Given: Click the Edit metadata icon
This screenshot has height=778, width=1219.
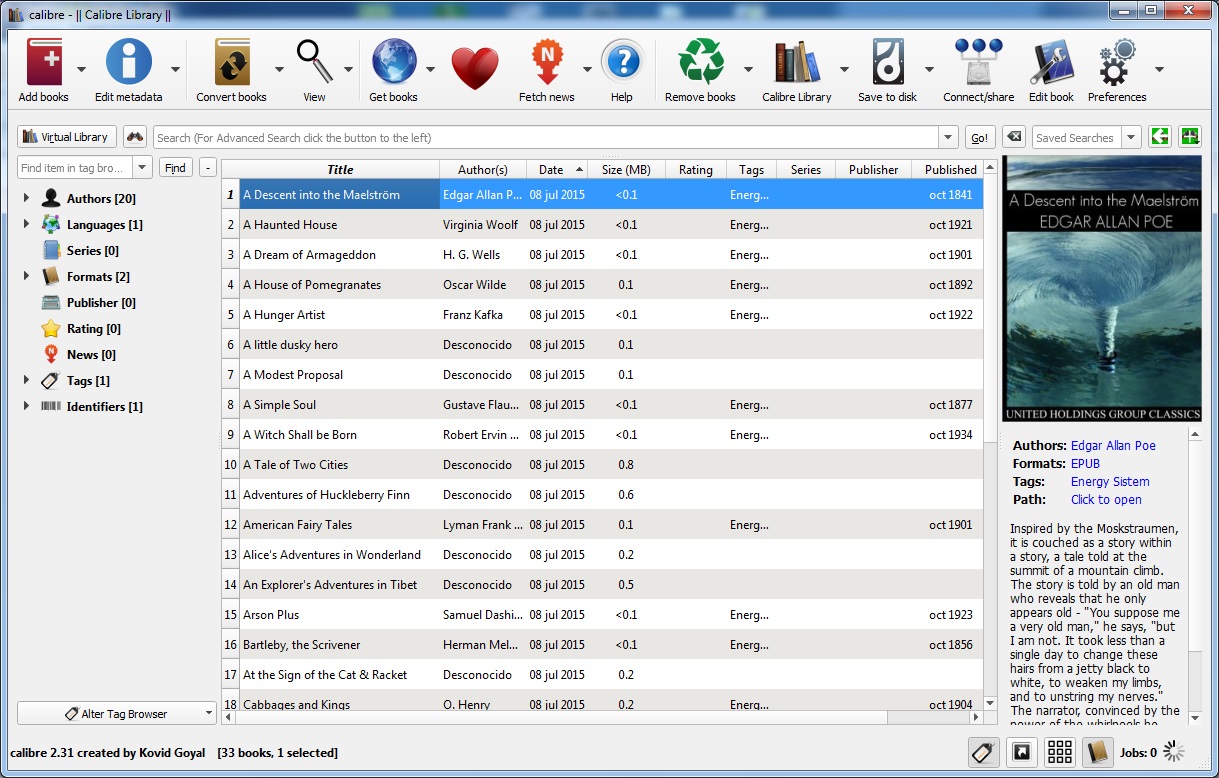Looking at the screenshot, I should pos(127,62).
